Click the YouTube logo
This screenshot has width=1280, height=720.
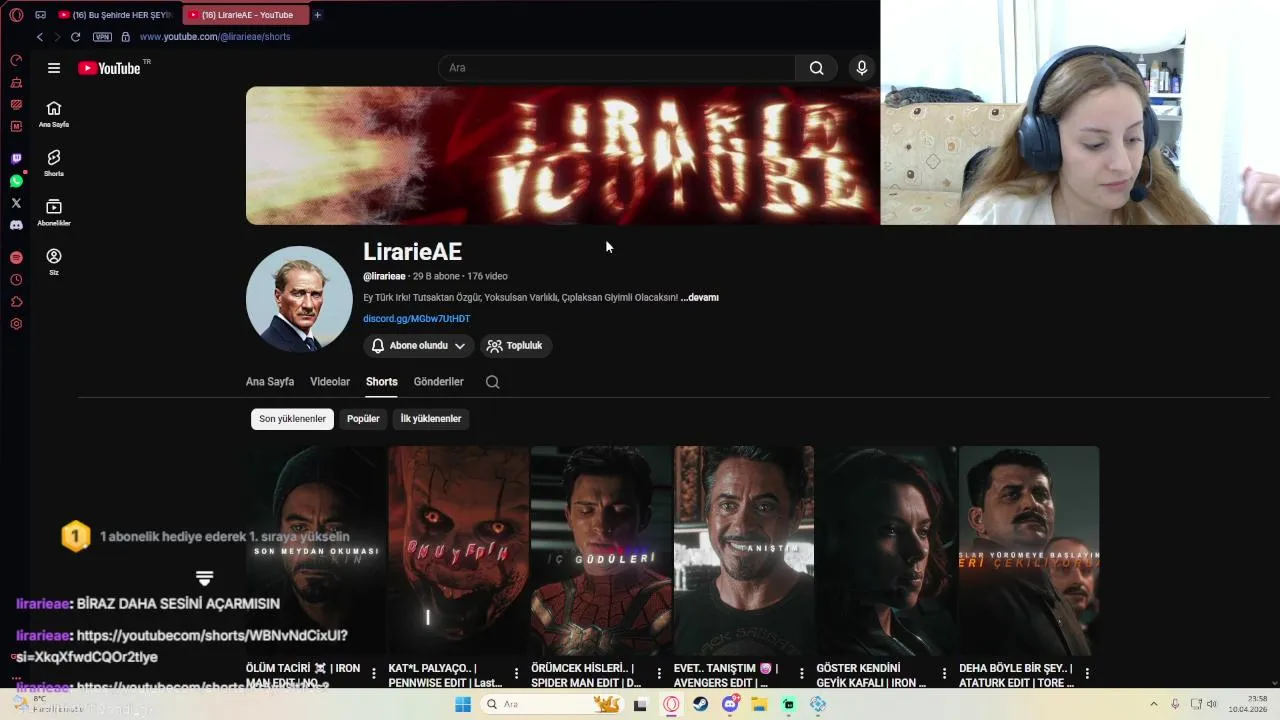(x=109, y=68)
